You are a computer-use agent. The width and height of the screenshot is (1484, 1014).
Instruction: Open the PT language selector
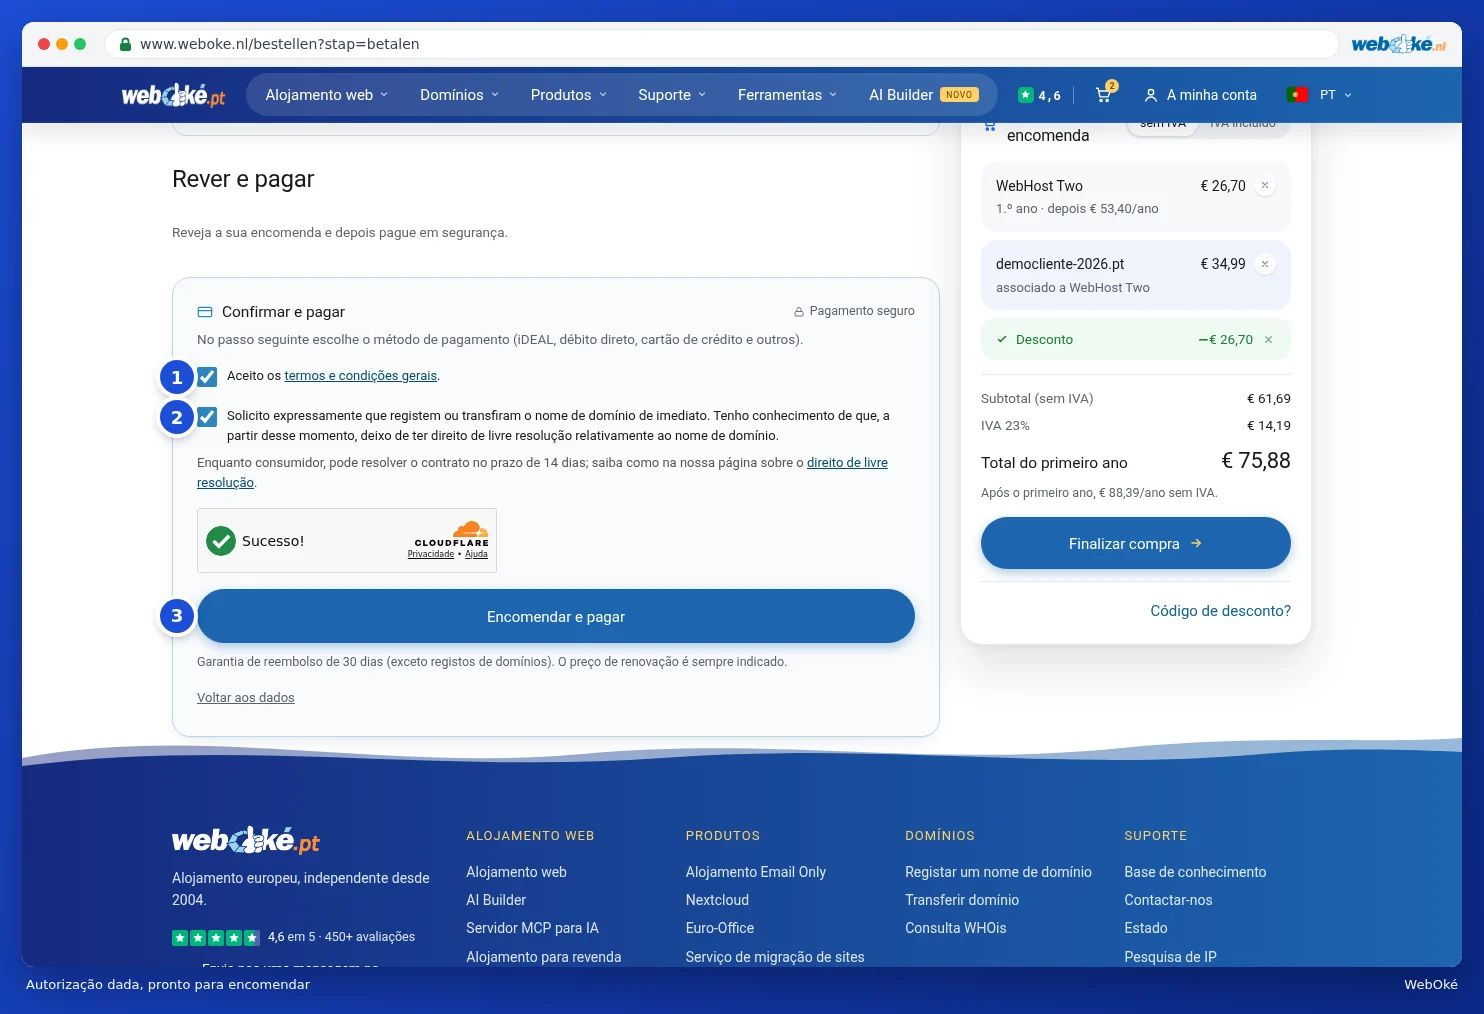[1335, 95]
